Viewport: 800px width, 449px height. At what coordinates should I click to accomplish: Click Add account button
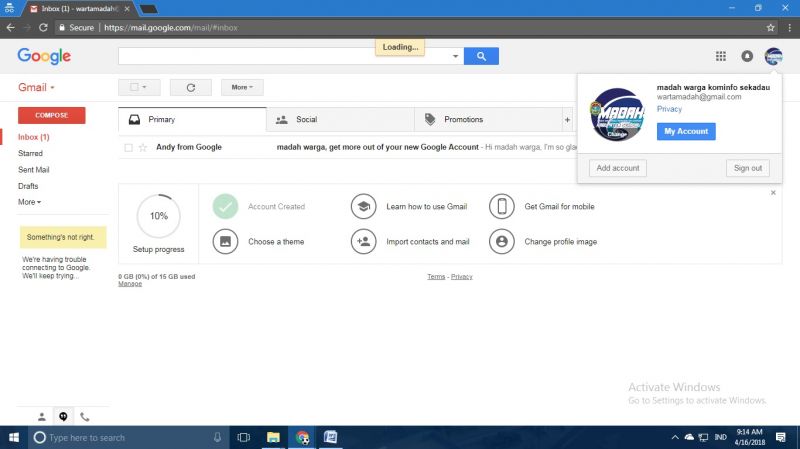(617, 168)
